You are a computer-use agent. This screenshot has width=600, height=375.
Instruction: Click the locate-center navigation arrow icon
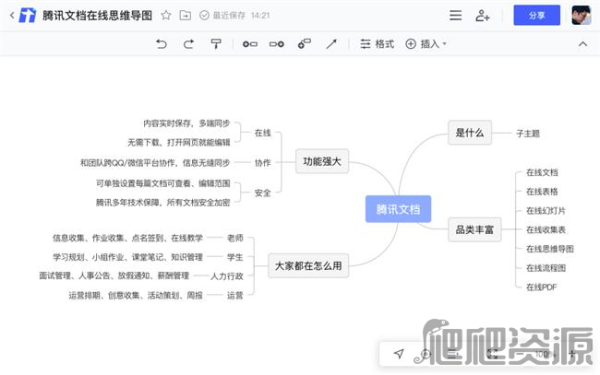click(399, 354)
